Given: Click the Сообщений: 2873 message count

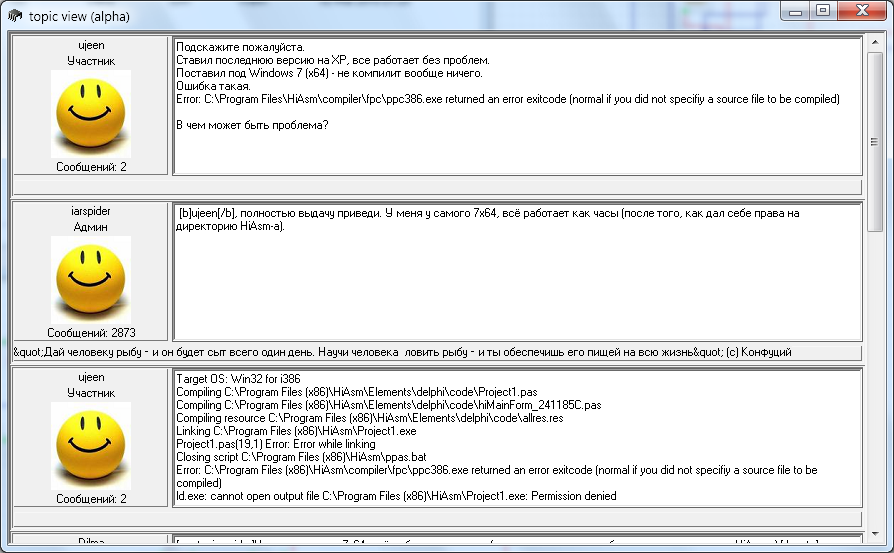Looking at the screenshot, I should click(90, 332).
